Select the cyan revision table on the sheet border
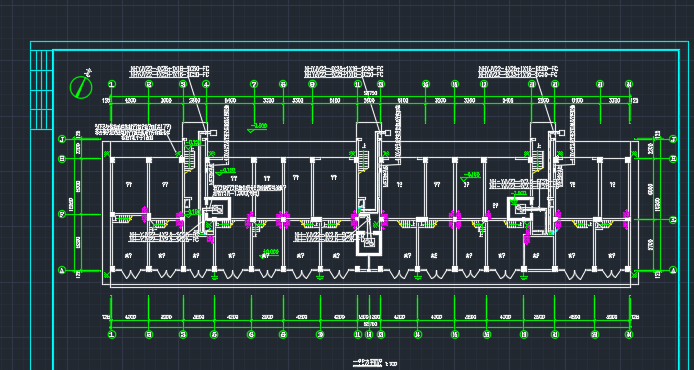 42,90
